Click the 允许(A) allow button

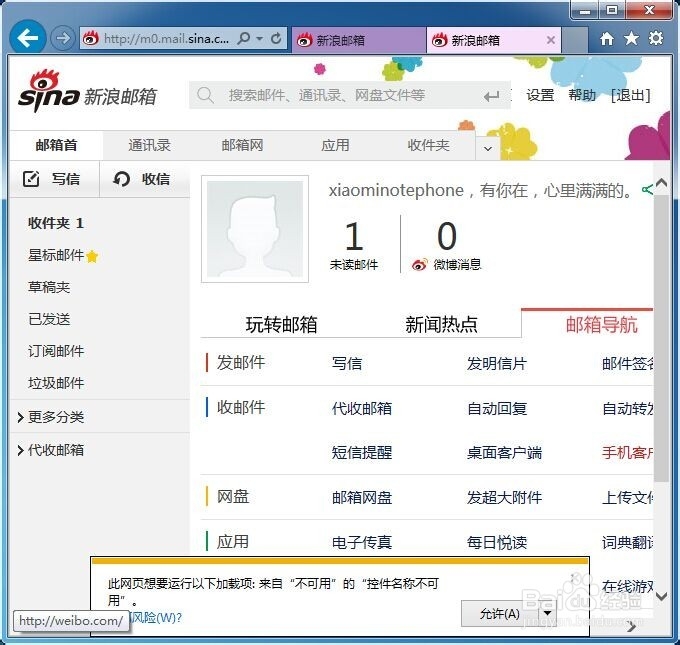pos(500,613)
